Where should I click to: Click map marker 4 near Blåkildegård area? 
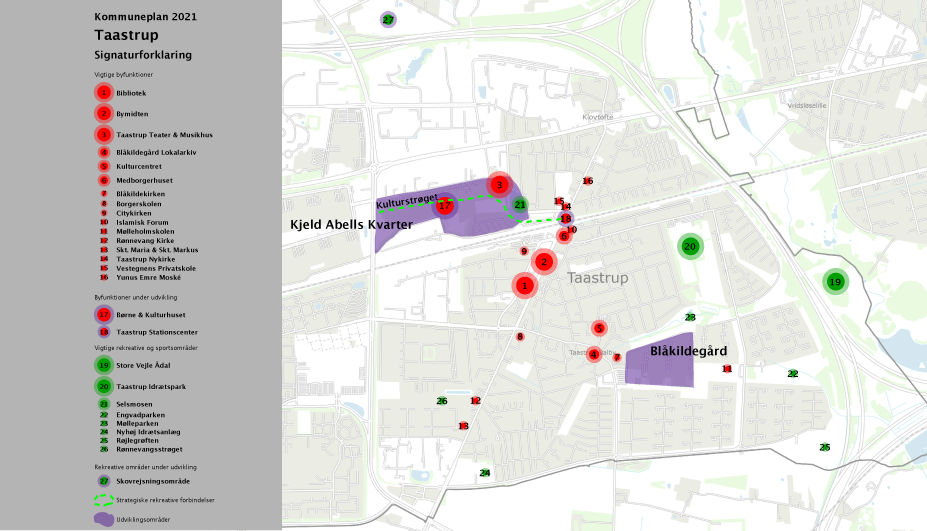(594, 354)
